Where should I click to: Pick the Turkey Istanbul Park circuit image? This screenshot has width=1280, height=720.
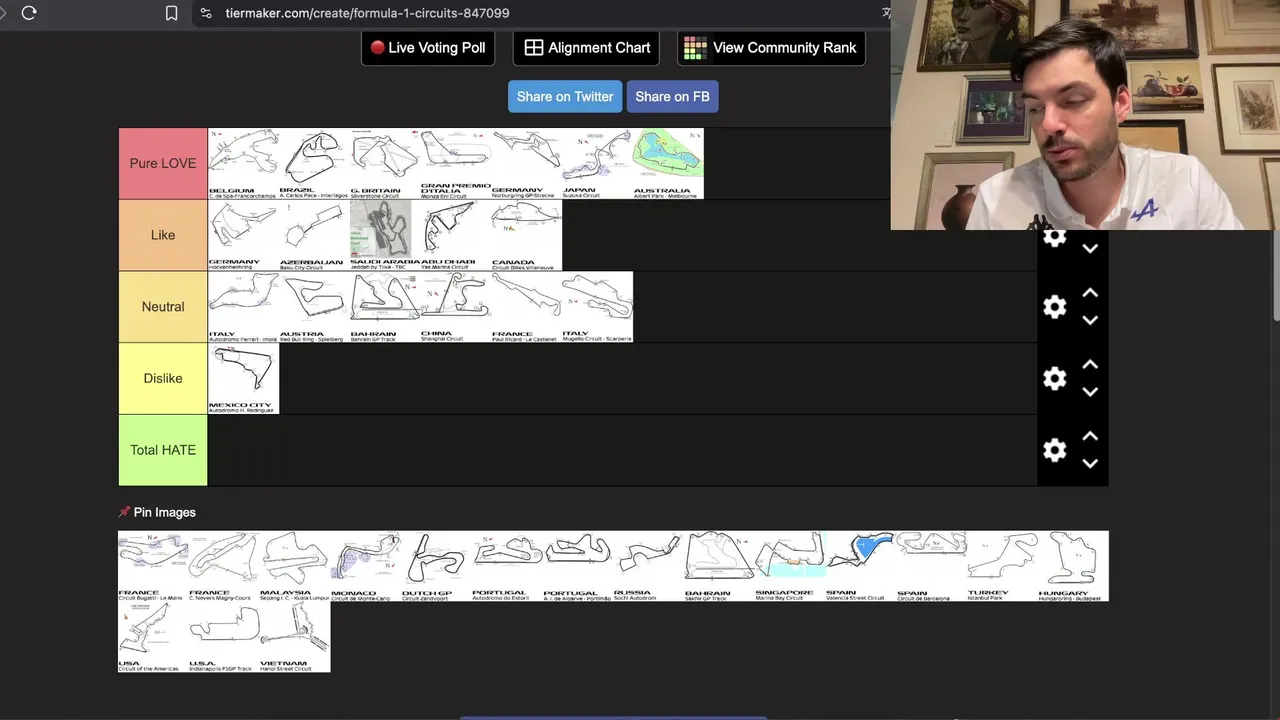[x=1003, y=566]
